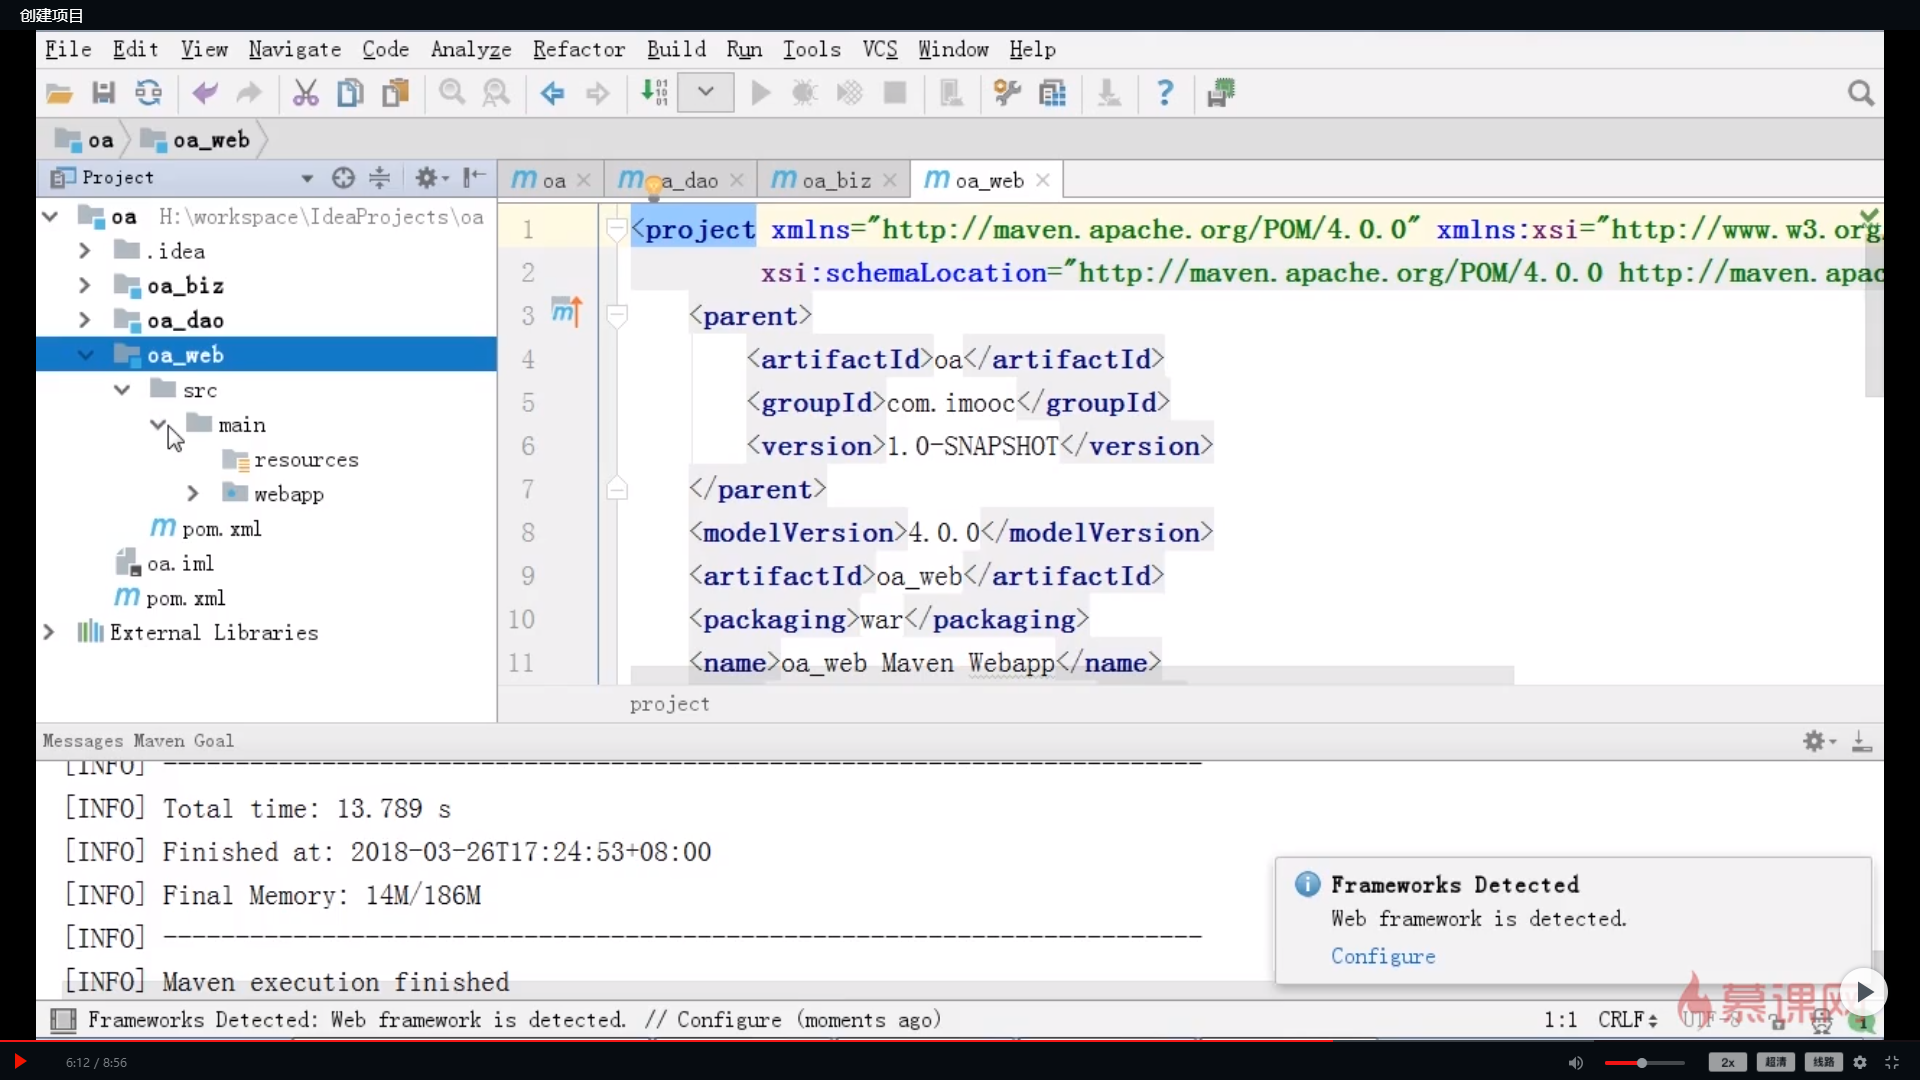Hide the Messages panel
The width and height of the screenshot is (1920, 1080).
pyautogui.click(x=1861, y=741)
